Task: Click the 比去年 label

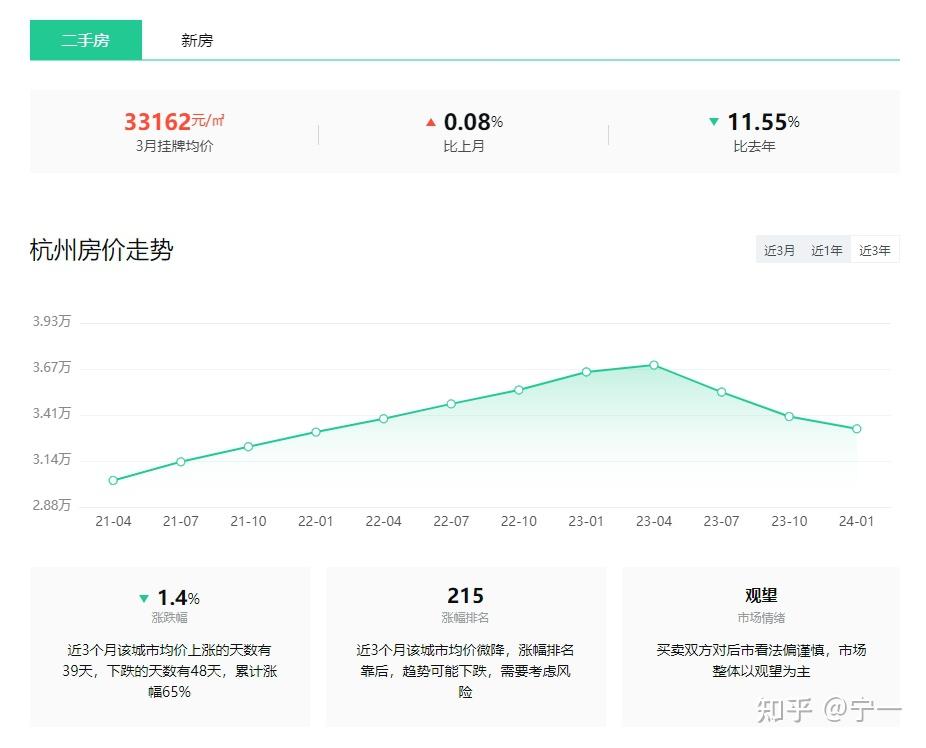Action: 754,146
